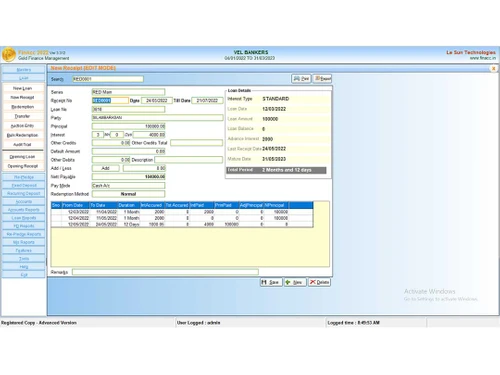Open the Masters menu
Screen dimensions: 500x375
click(23, 70)
